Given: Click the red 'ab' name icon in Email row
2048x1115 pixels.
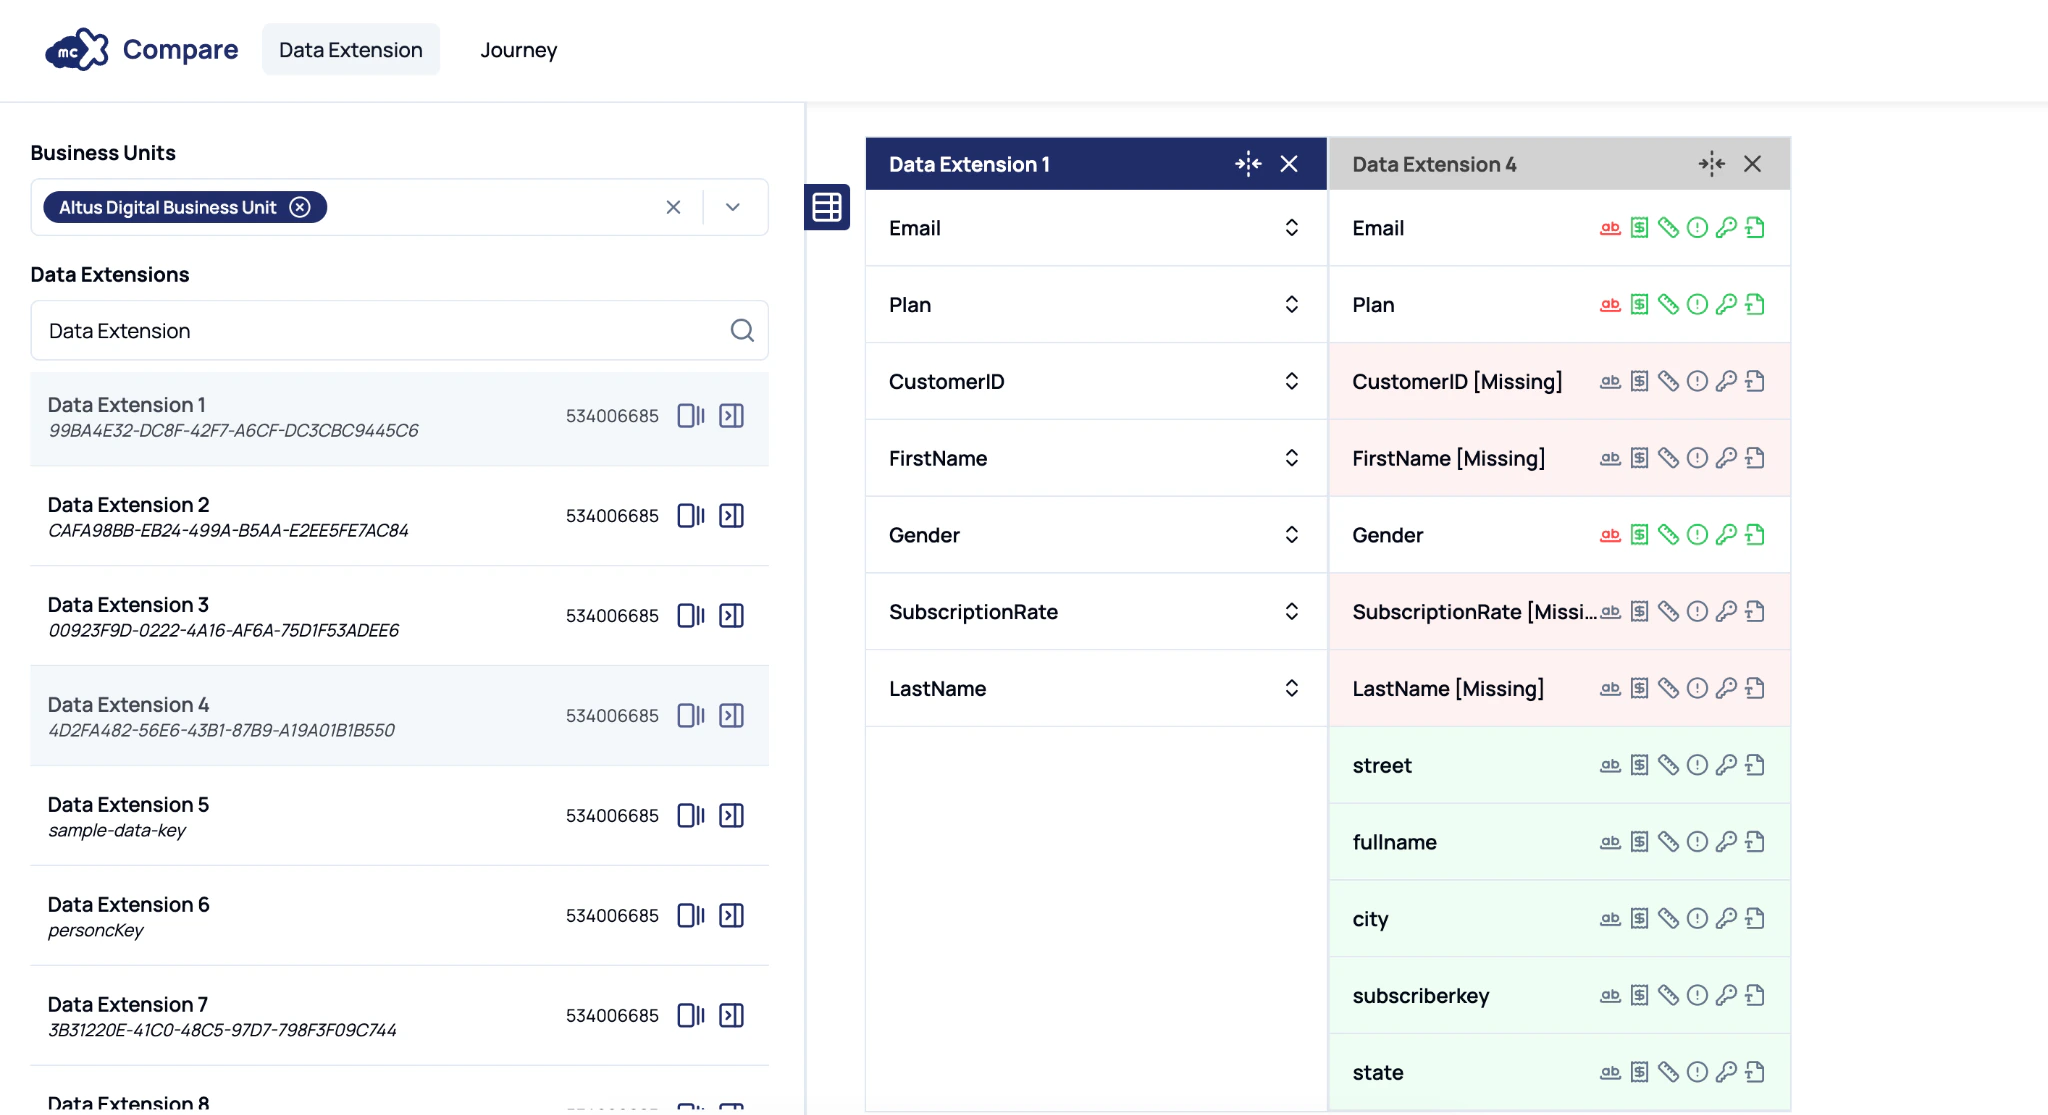Looking at the screenshot, I should click(x=1610, y=228).
